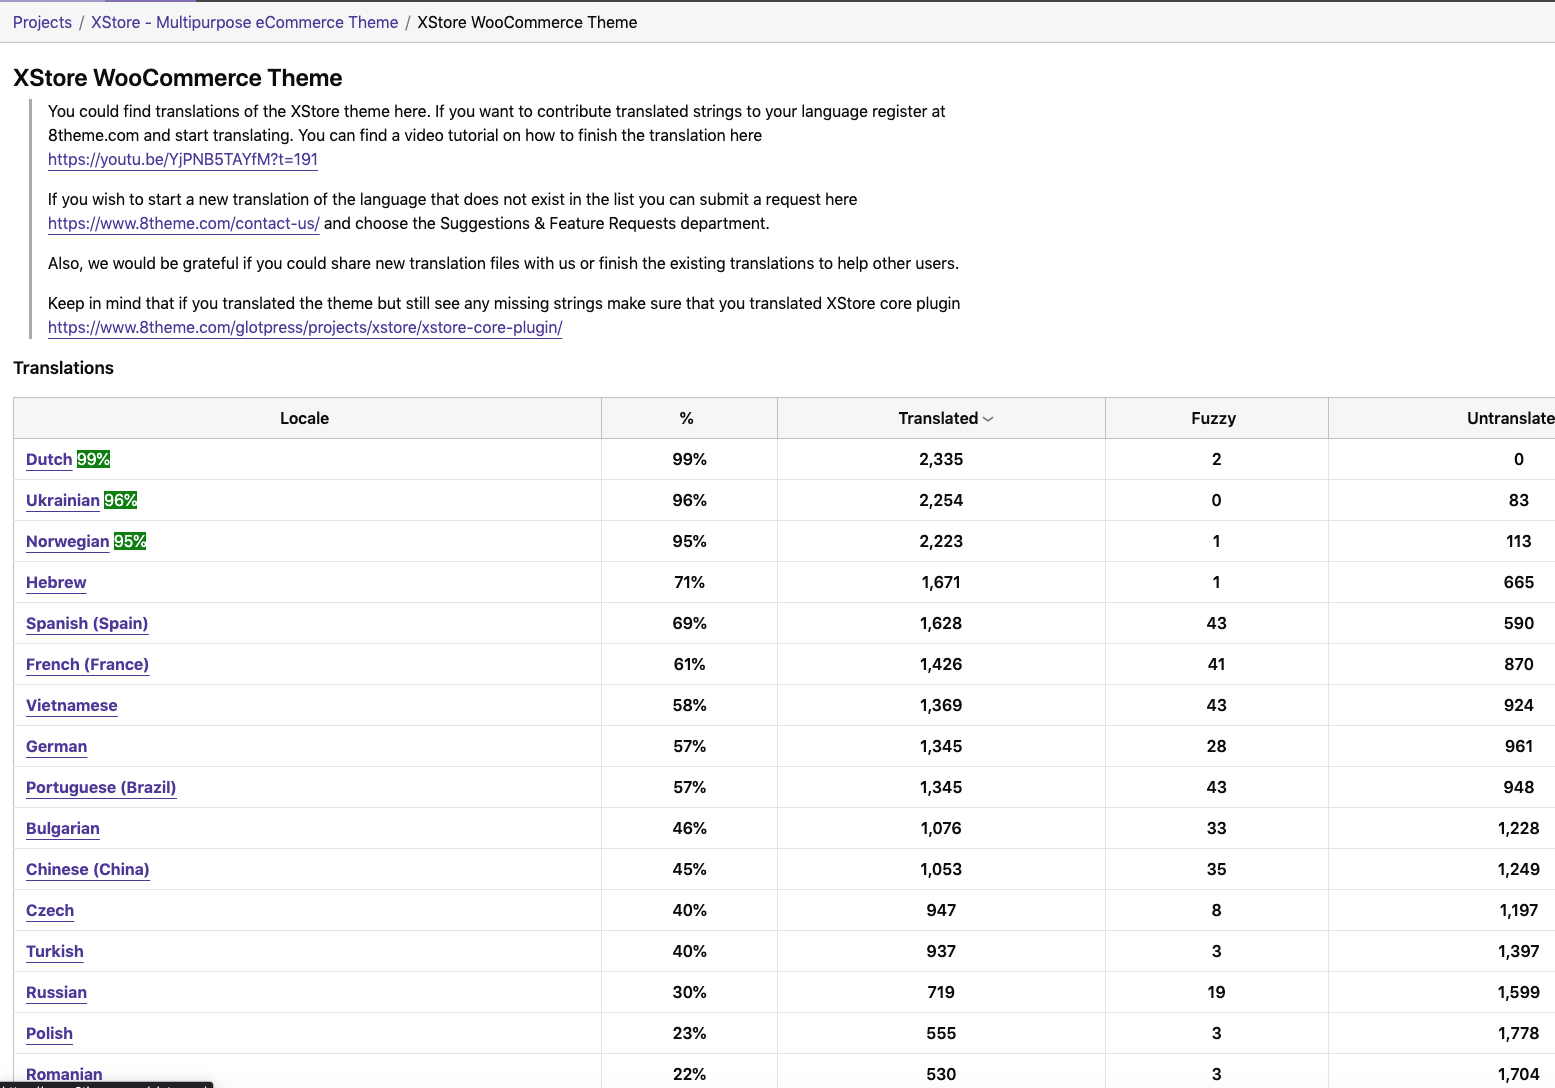The height and width of the screenshot is (1088, 1555).
Task: Click the green 96% badge beside Ukrainian
Action: pos(121,500)
